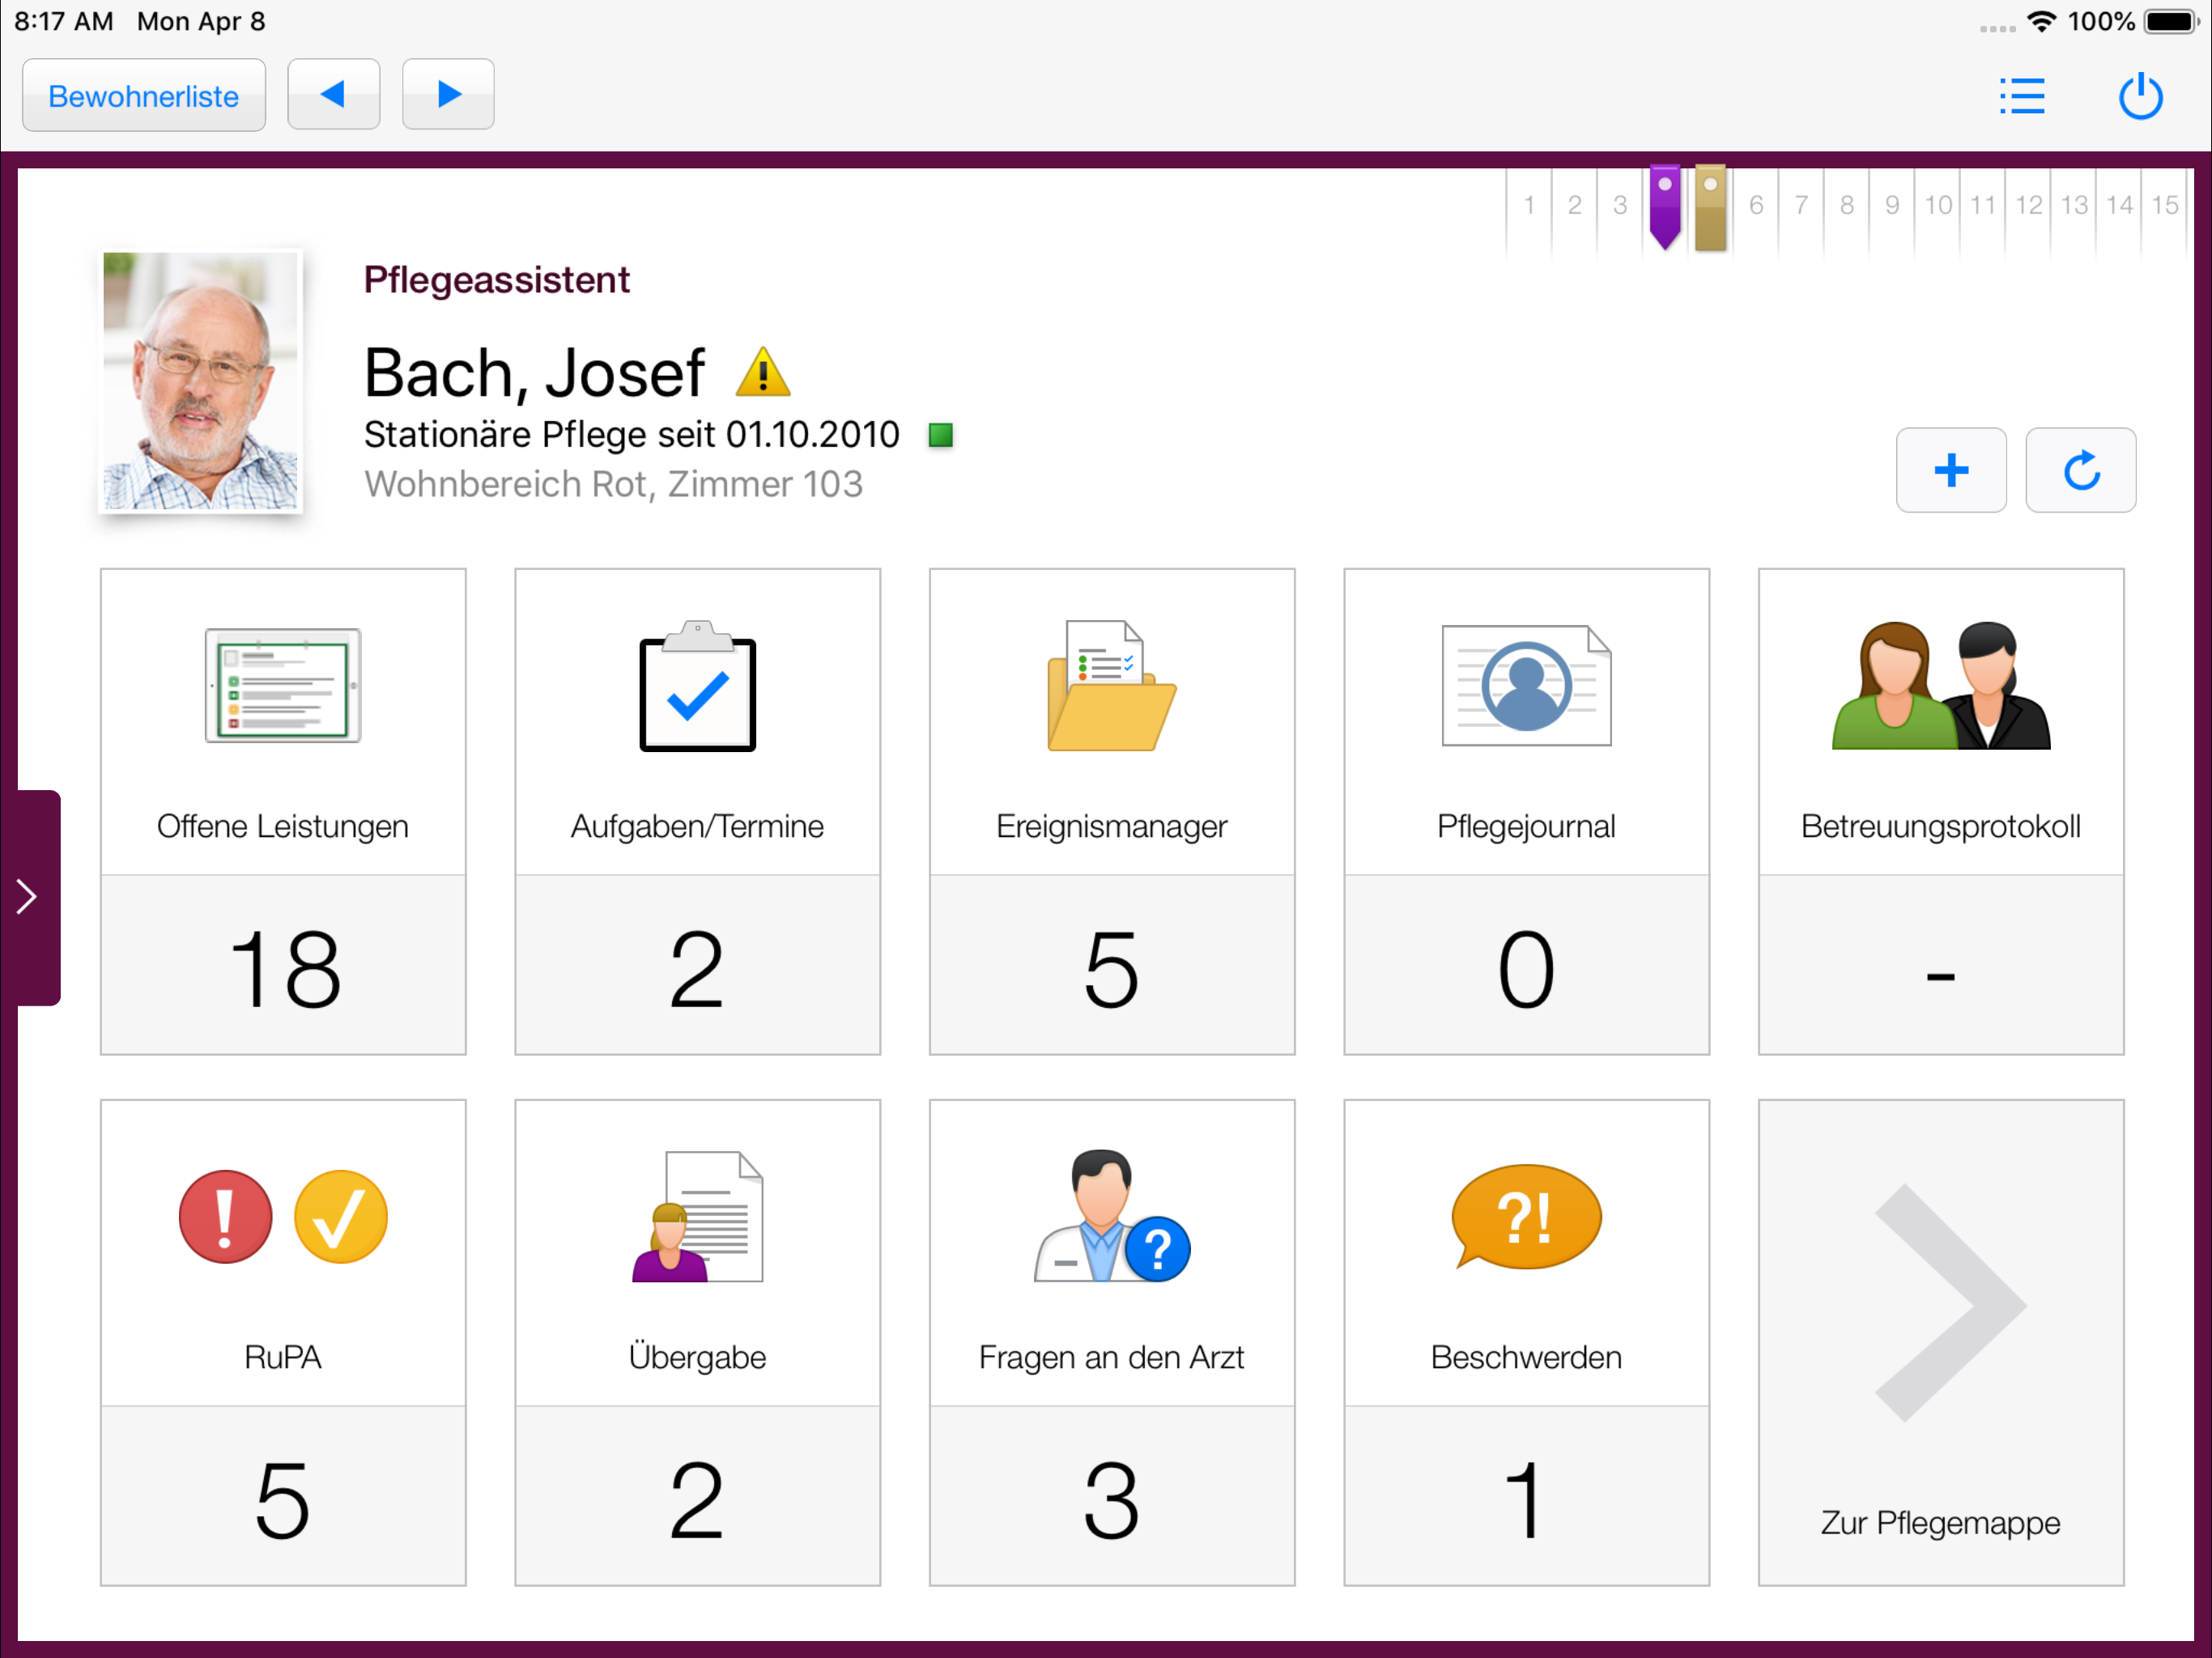Click the red exclamation RuPA icon
The height and width of the screenshot is (1658, 2212).
pyautogui.click(x=226, y=1217)
